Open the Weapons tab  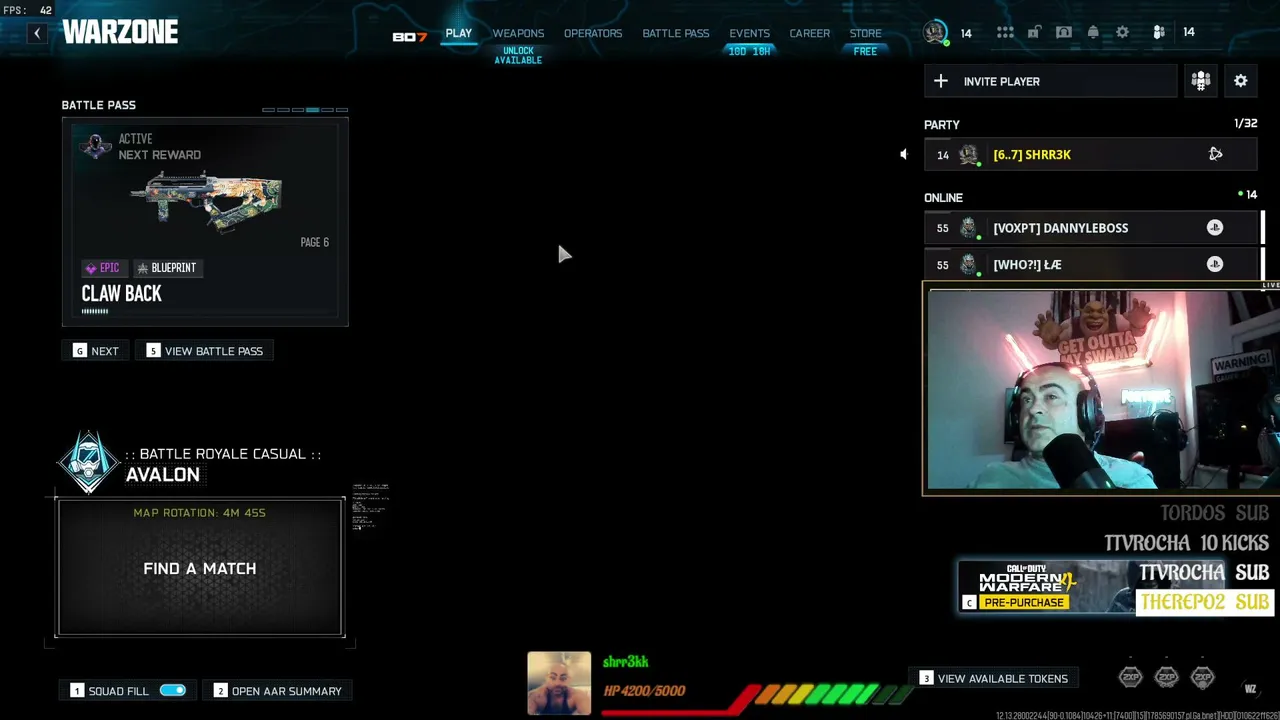coord(518,33)
